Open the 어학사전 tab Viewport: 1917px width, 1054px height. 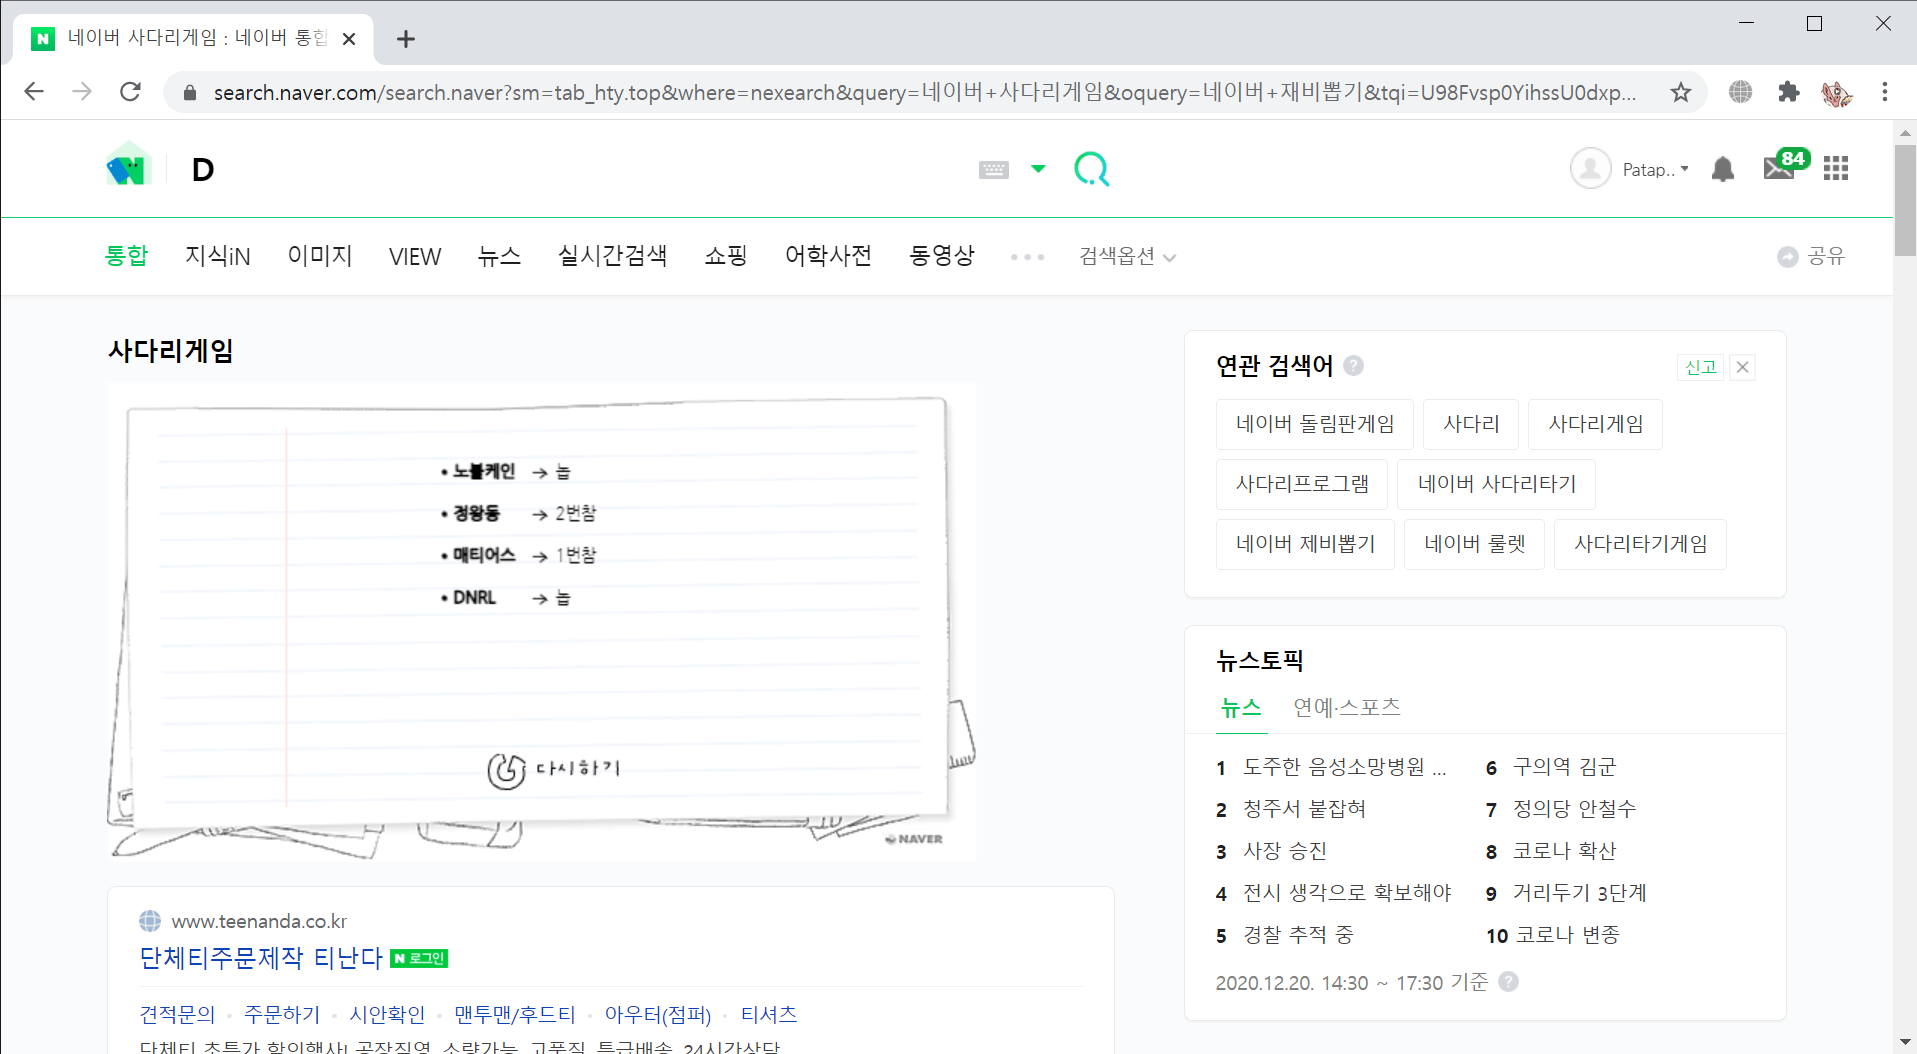tap(828, 256)
